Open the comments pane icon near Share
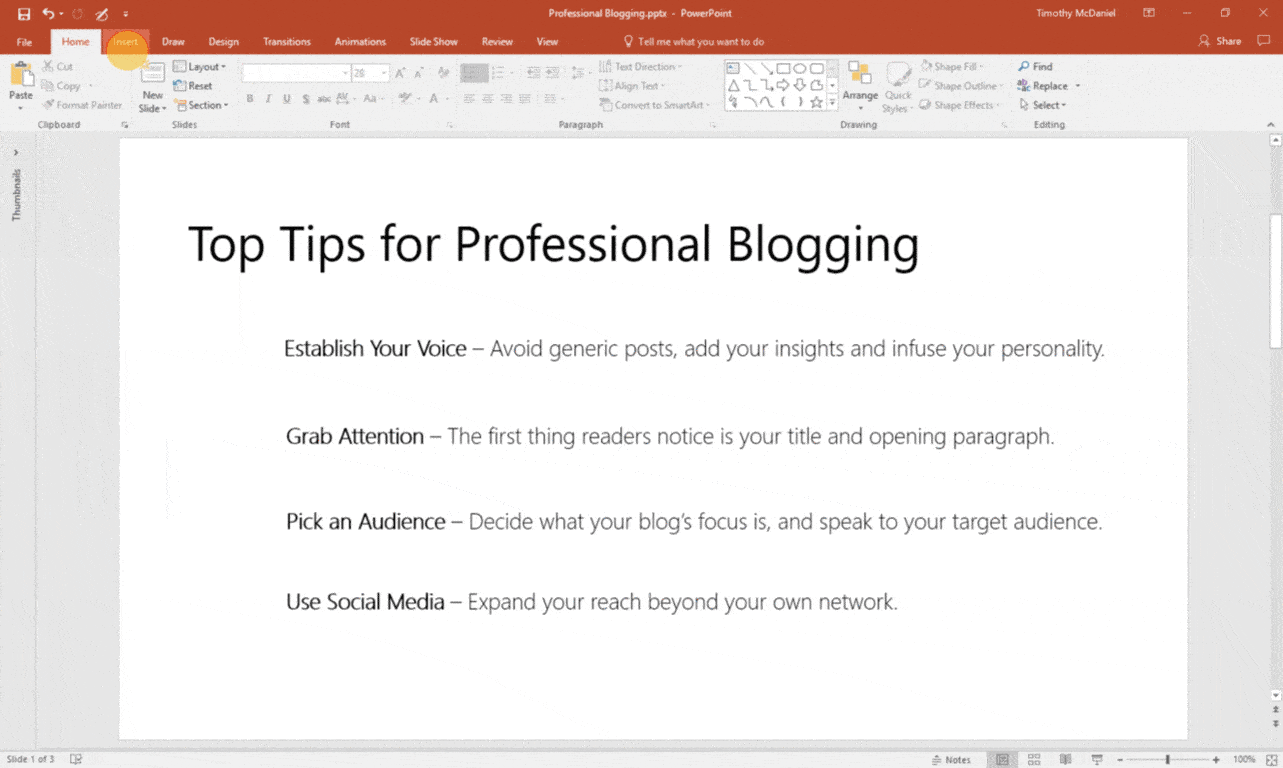 1264,41
